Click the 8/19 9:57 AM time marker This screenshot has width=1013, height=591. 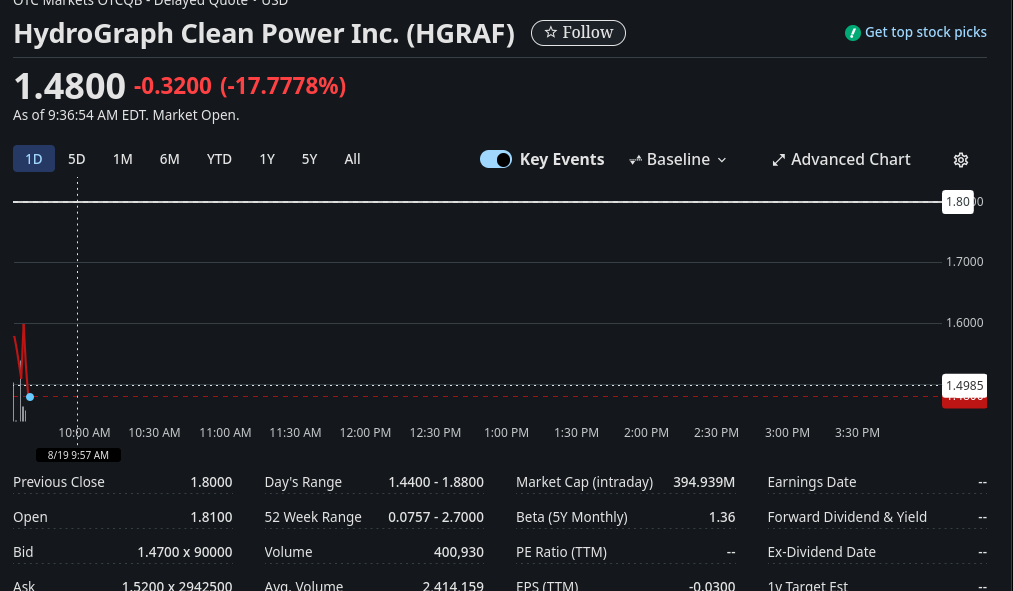pos(78,455)
